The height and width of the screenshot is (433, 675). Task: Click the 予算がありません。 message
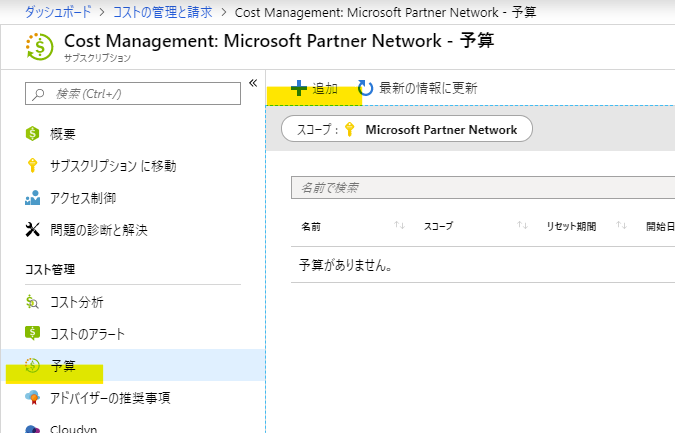[x=346, y=265]
